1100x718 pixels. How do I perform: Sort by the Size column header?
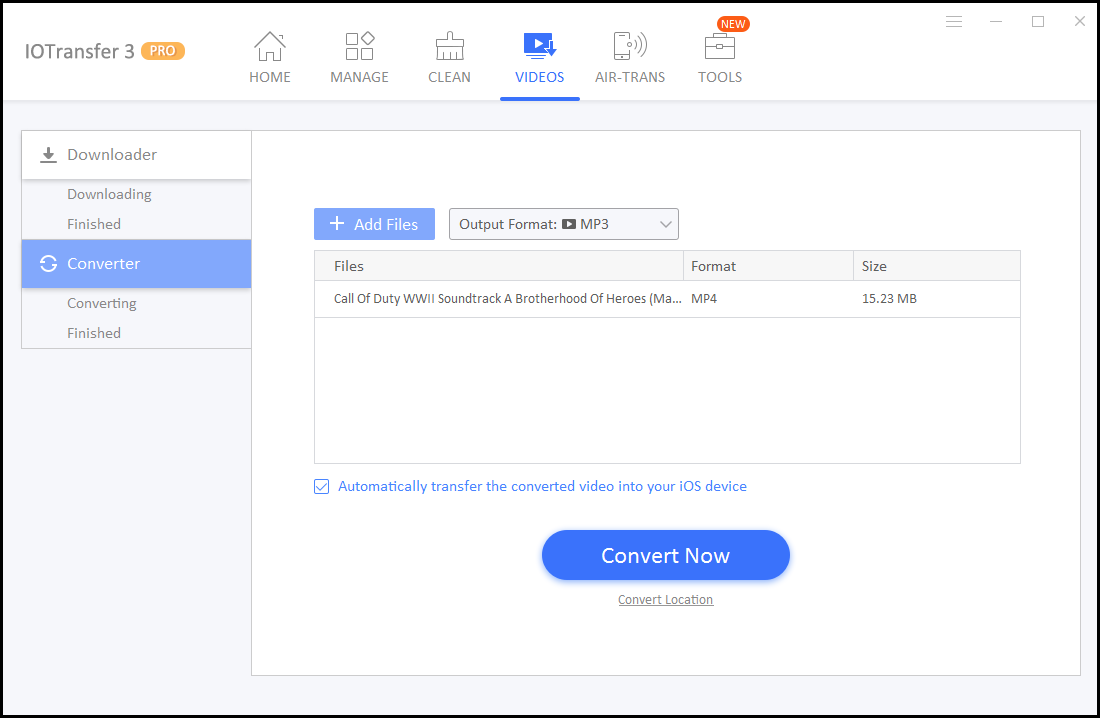(x=874, y=266)
